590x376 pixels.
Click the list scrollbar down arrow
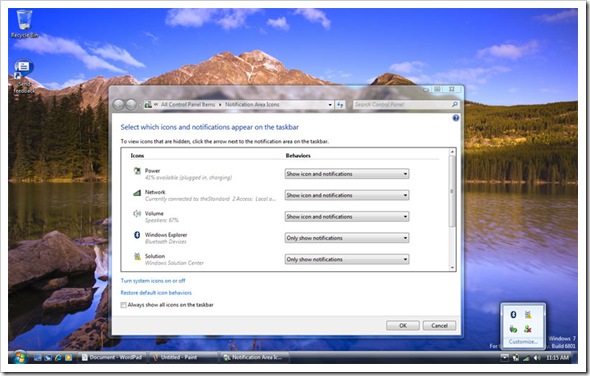[x=452, y=268]
